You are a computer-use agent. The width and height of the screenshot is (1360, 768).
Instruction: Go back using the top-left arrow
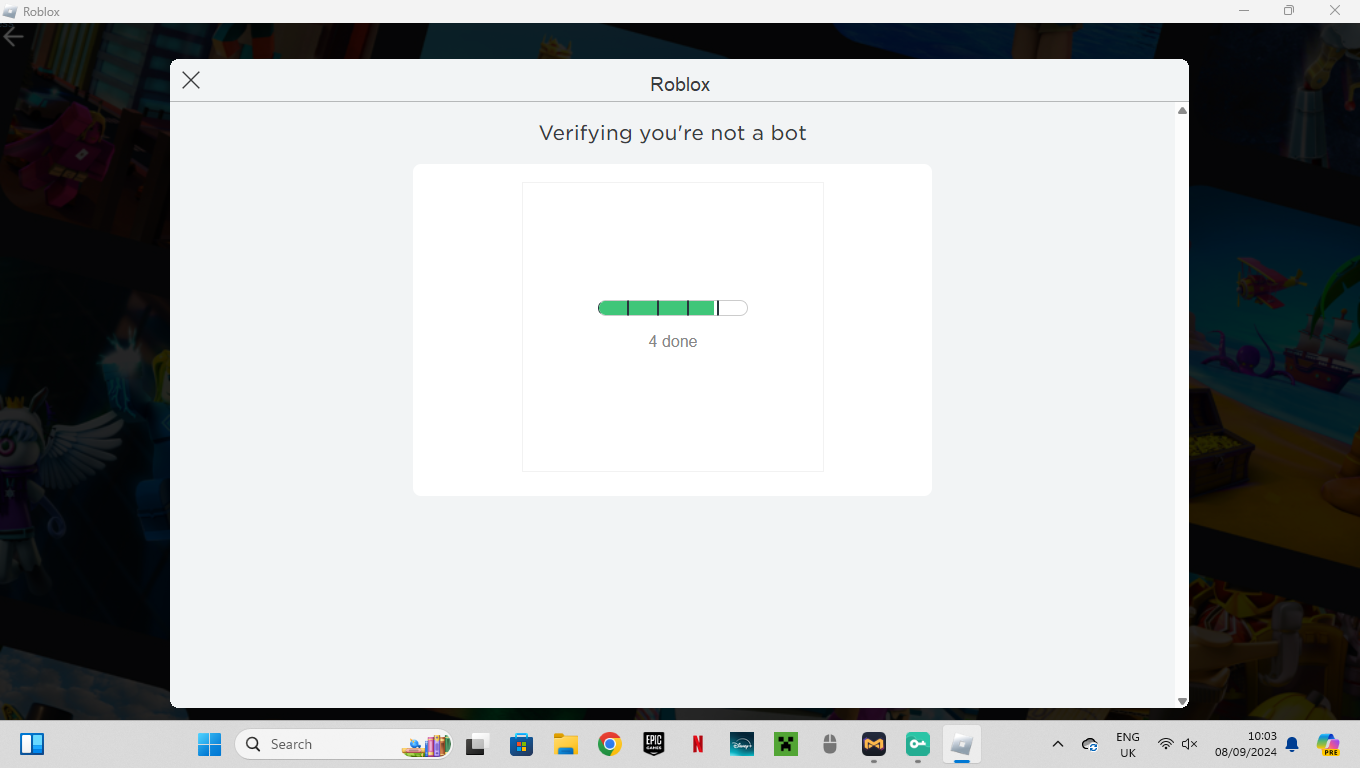(x=13, y=37)
